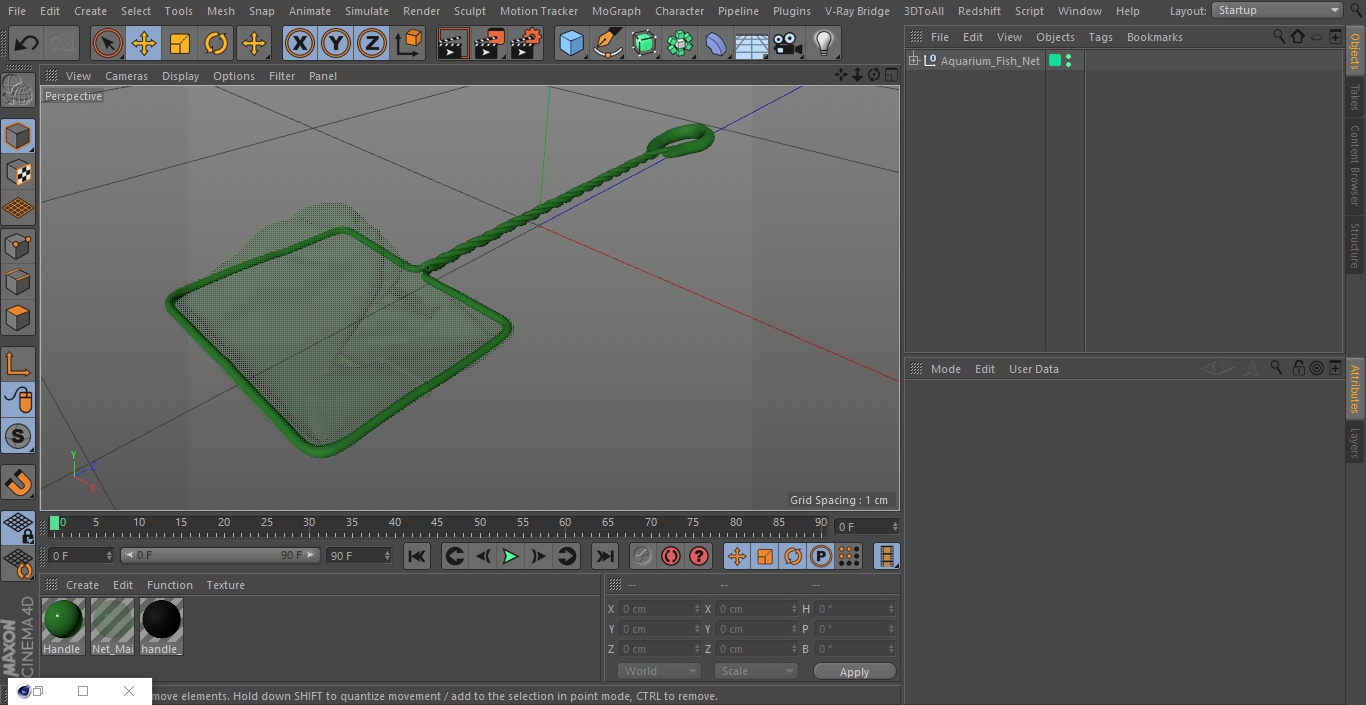Toggle Y axis lock
The height and width of the screenshot is (705, 1366).
pos(335,43)
